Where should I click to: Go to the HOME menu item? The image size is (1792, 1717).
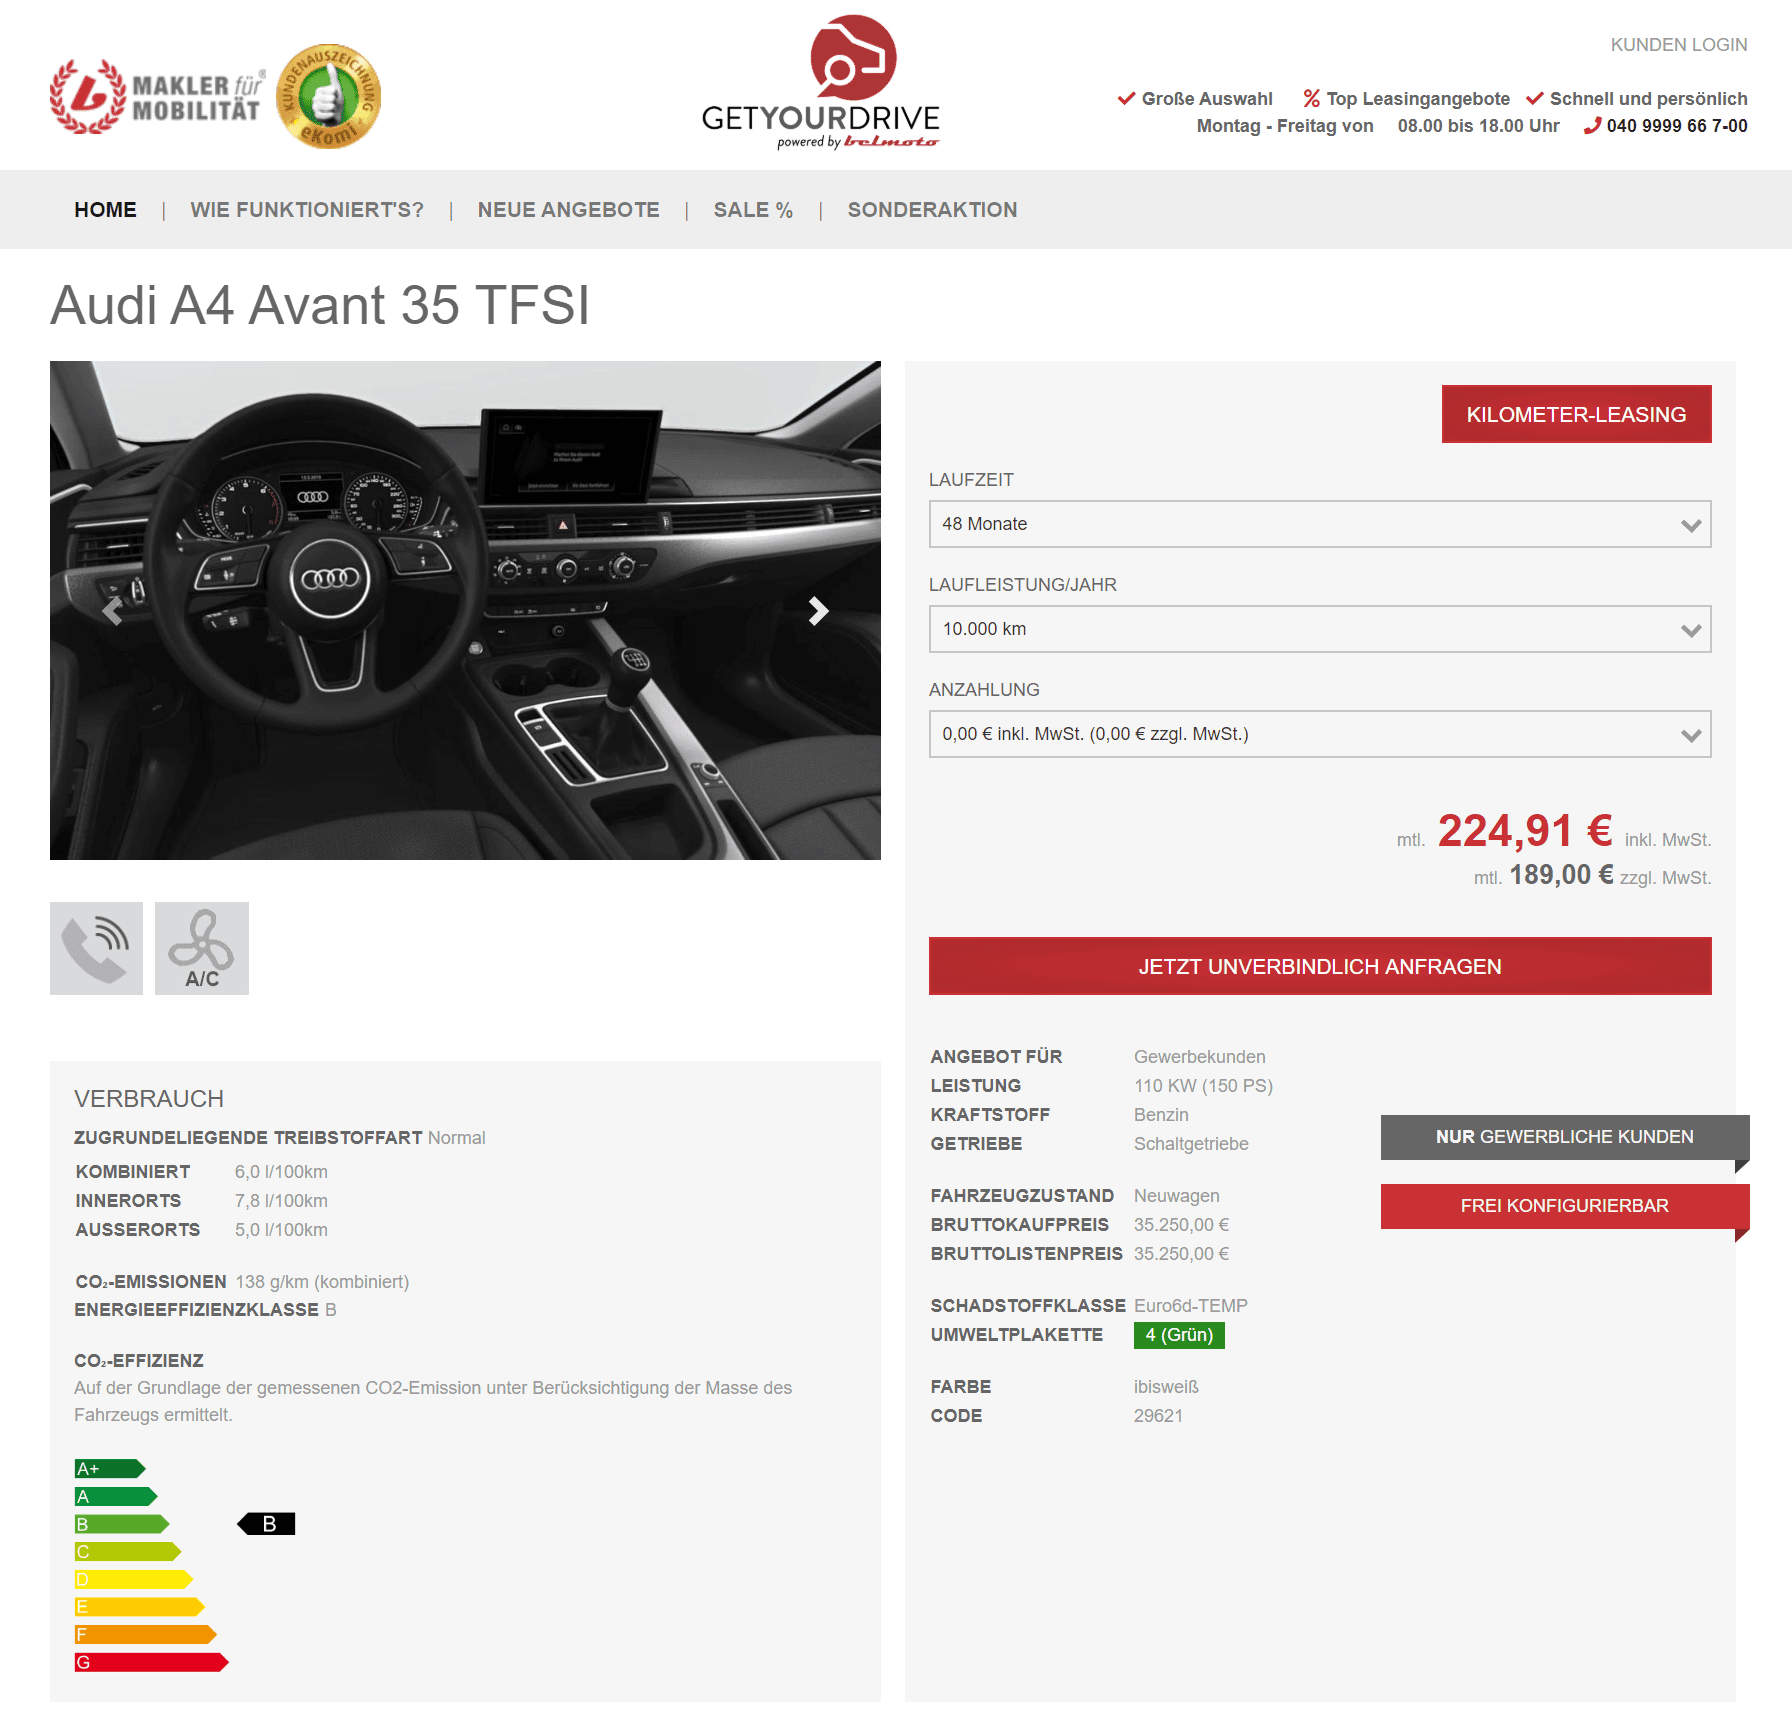click(x=105, y=210)
